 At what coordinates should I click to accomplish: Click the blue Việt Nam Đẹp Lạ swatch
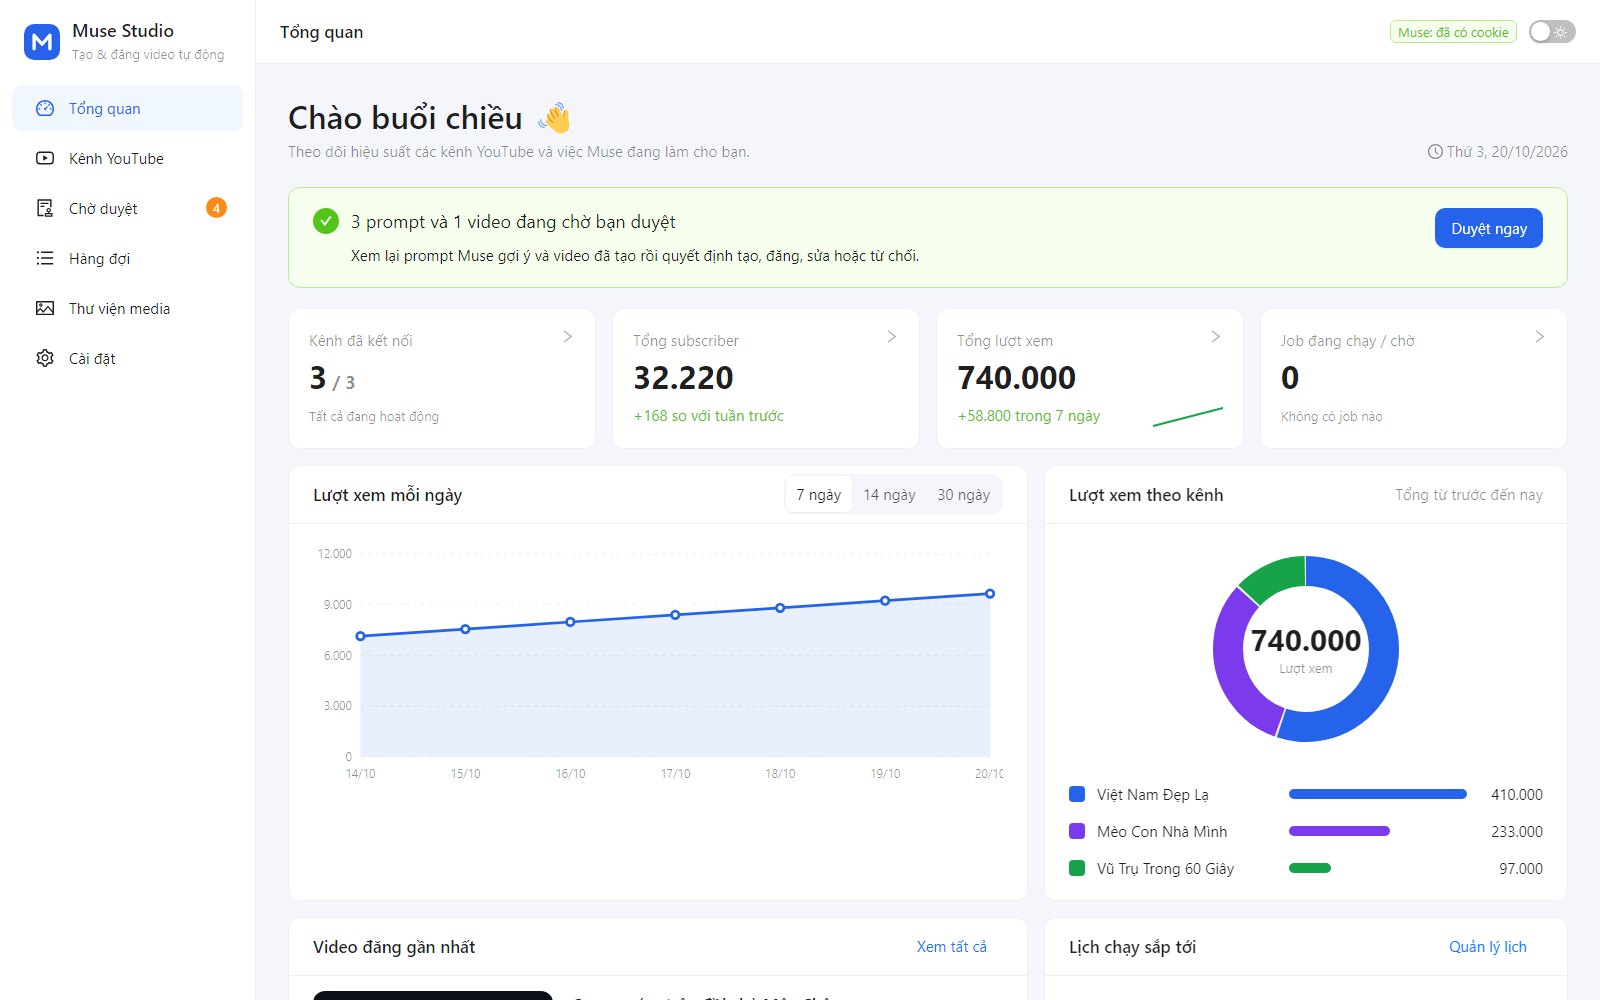(x=1077, y=794)
